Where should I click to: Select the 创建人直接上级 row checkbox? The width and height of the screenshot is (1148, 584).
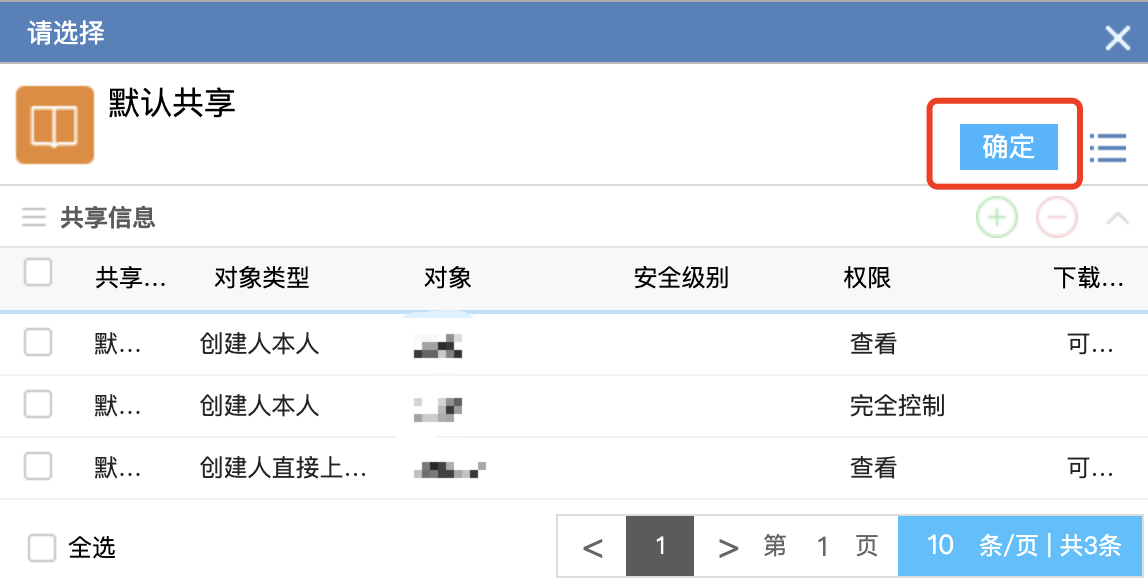click(38, 466)
